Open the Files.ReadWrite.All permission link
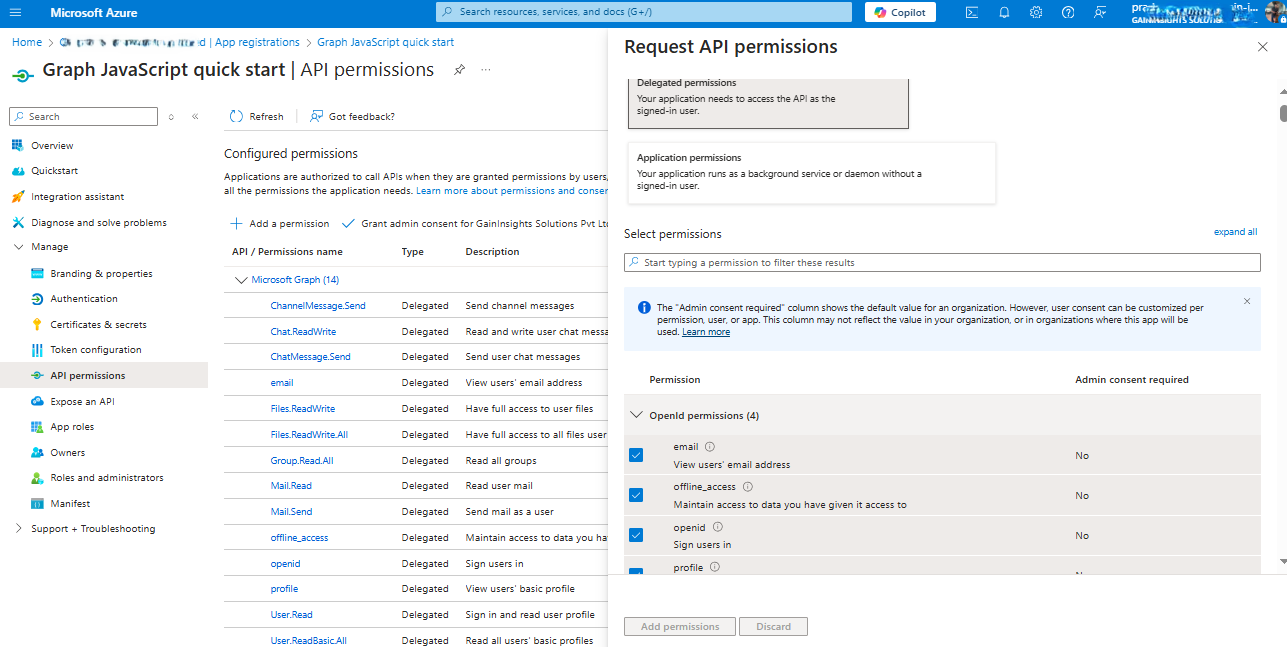Image resolution: width=1287 pixels, height=647 pixels. tap(307, 433)
